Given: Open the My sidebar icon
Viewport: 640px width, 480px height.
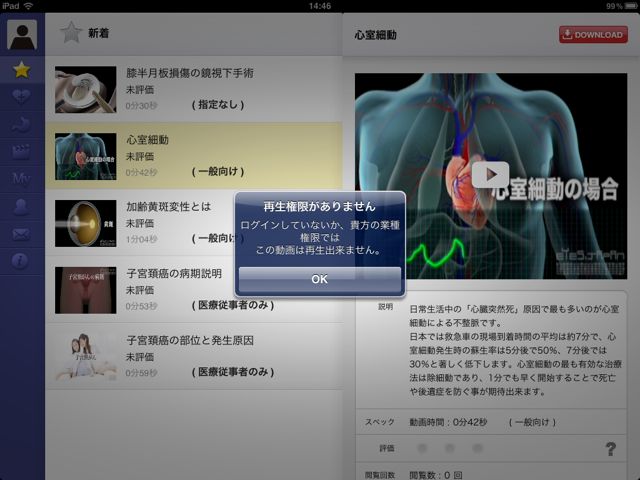Looking at the screenshot, I should [x=21, y=178].
